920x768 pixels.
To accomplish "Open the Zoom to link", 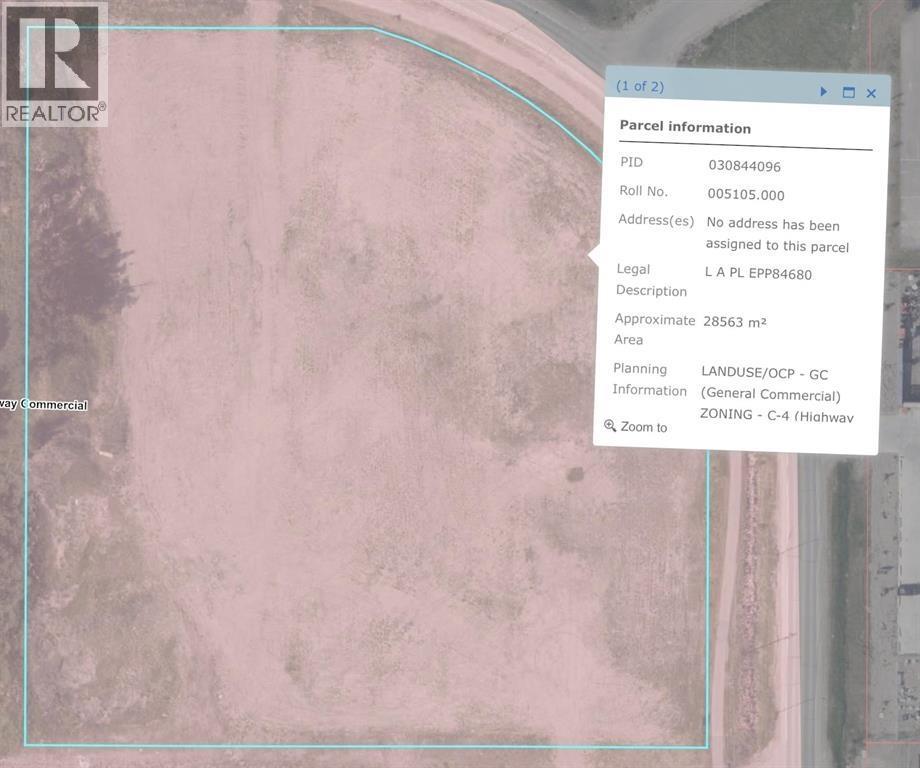I will [x=644, y=426].
